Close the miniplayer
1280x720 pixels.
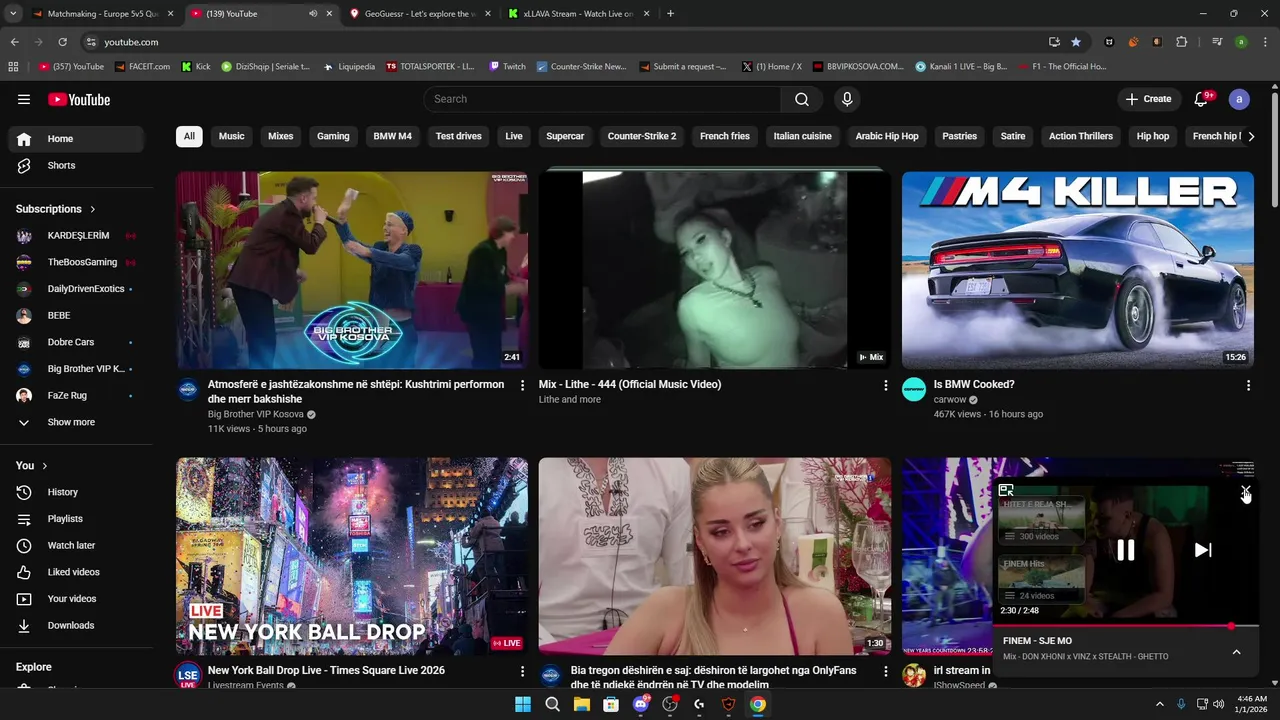click(x=1246, y=491)
